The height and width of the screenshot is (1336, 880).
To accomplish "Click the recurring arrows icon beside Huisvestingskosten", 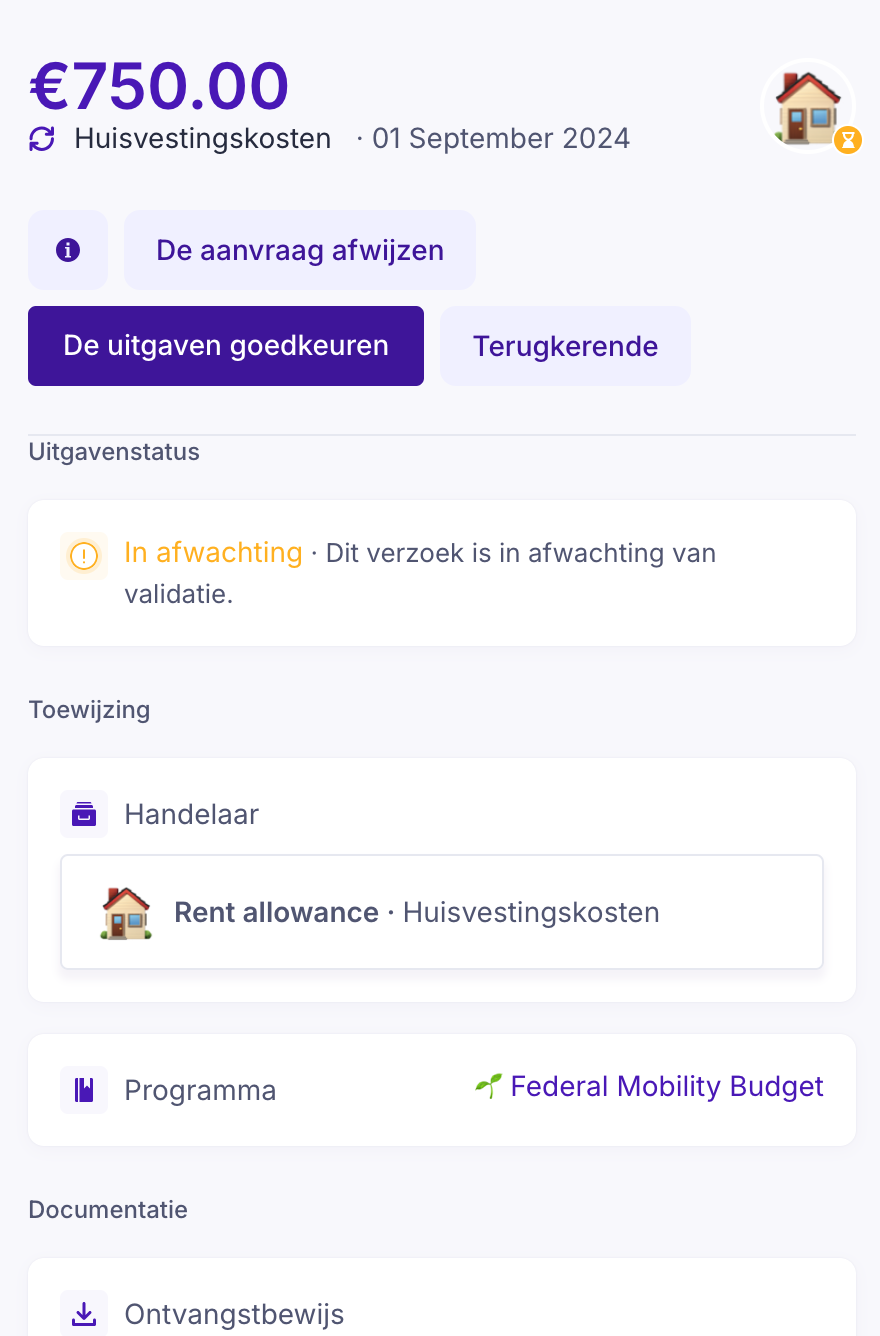I will pos(42,139).
